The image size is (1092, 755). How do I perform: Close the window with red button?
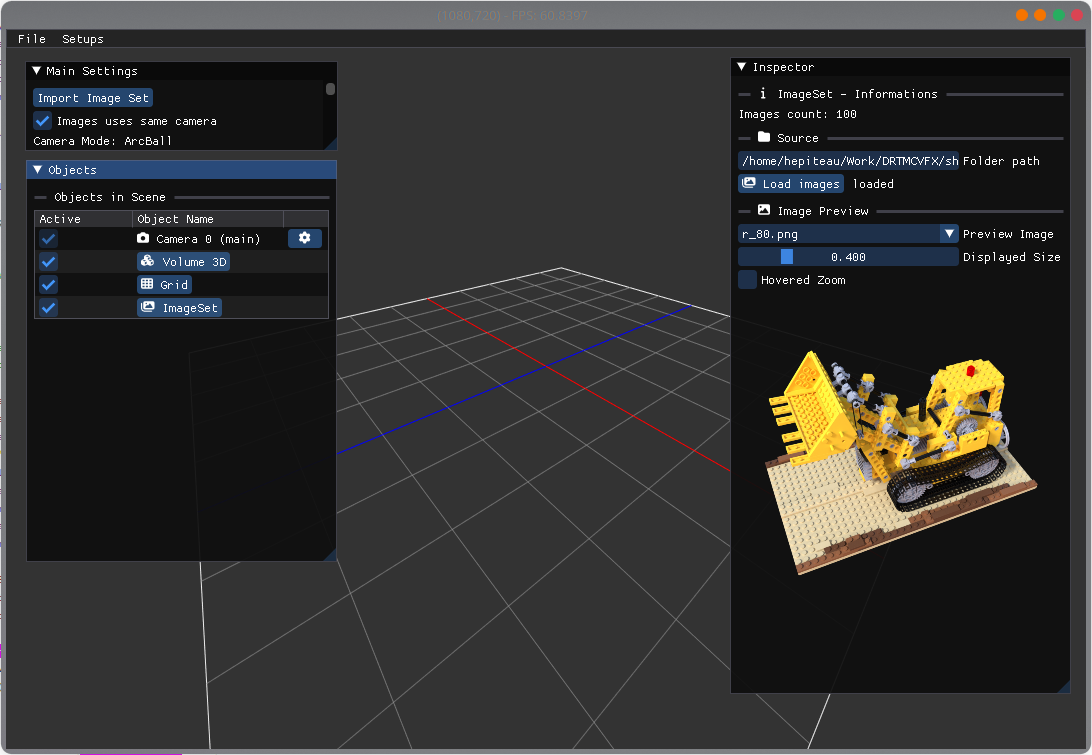tap(1078, 15)
